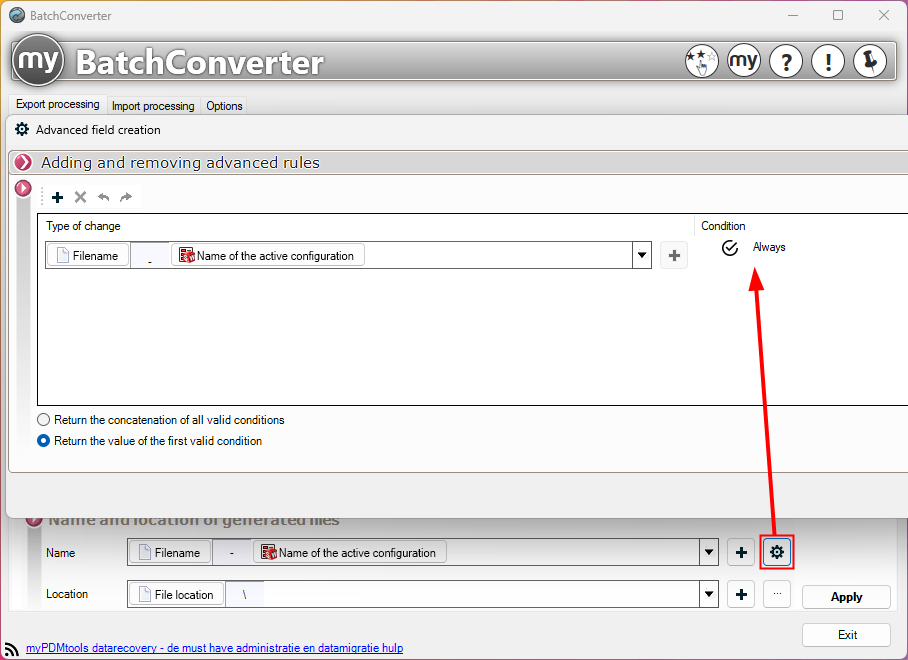908x660 pixels.
Task: Expand the 'Adding and removing advanced rules' section
Action: (22, 161)
